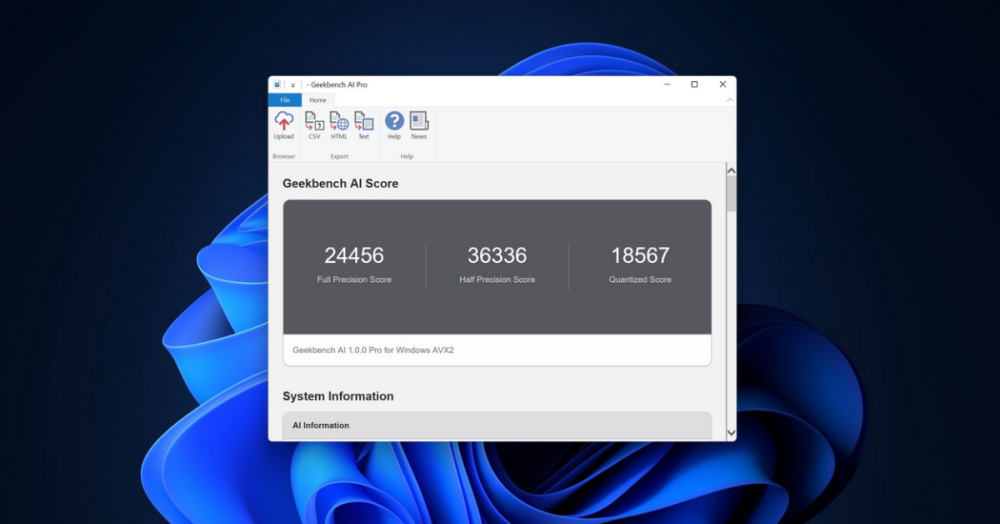Open the Customize Quick Access Toolbar dropdown
Viewport: 1000px width, 524px height.
coord(293,85)
